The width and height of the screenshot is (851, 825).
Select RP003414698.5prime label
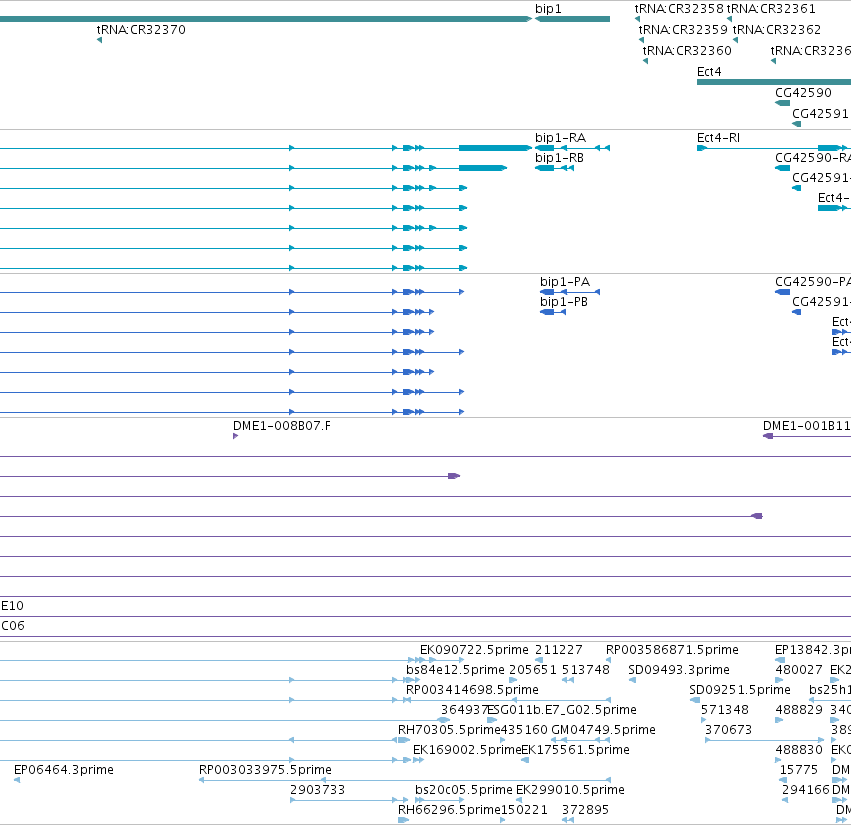(x=472, y=690)
